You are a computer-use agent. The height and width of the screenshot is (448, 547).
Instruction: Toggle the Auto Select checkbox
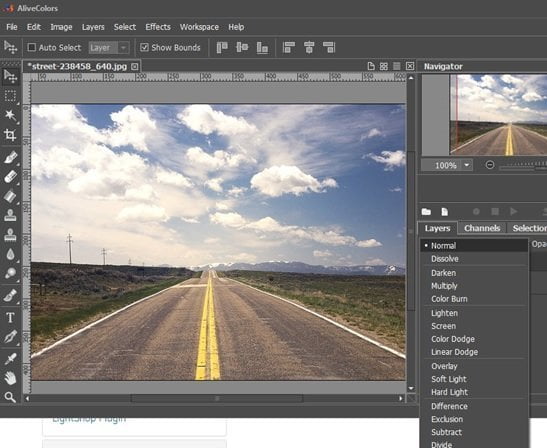pyautogui.click(x=32, y=47)
